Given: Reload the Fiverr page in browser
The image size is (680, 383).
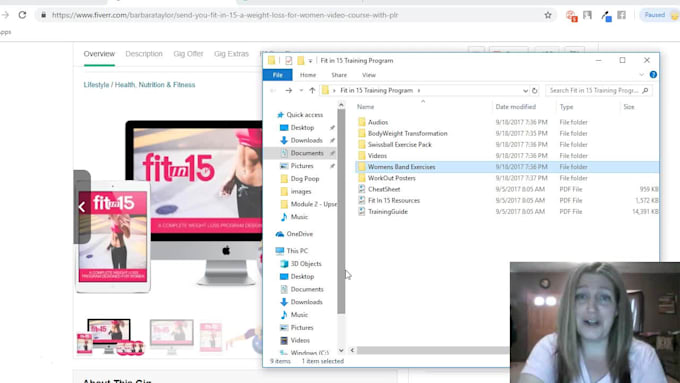Looking at the screenshot, I should click(x=22, y=15).
